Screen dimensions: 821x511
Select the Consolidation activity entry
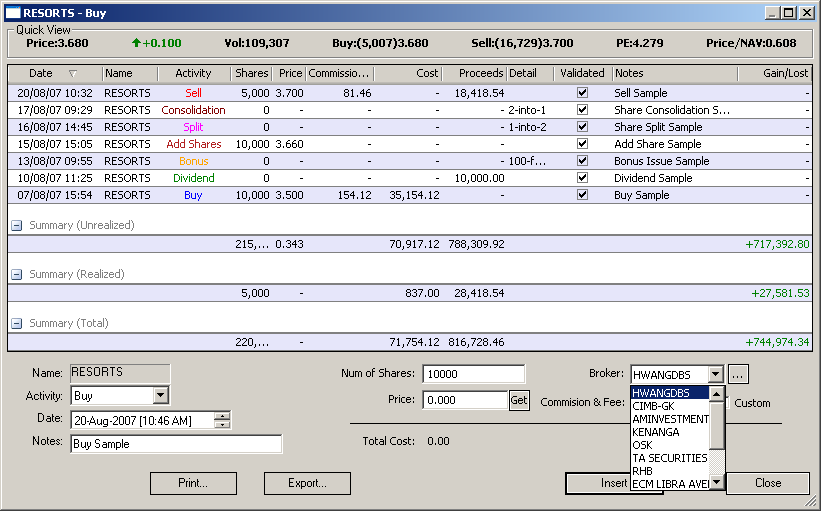(193, 110)
